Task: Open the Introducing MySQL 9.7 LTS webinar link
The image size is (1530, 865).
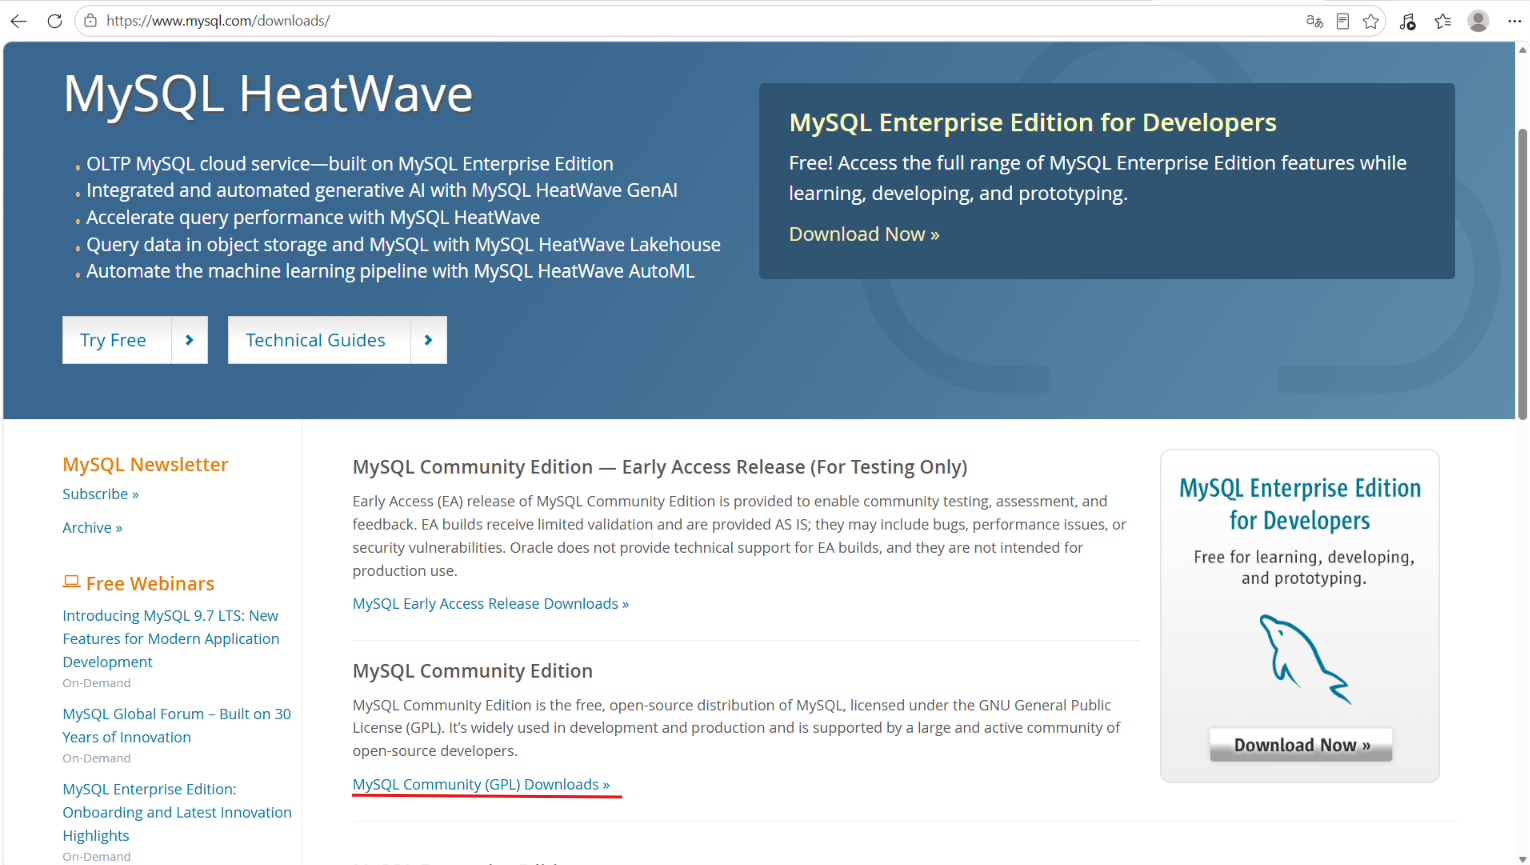Action: point(171,639)
